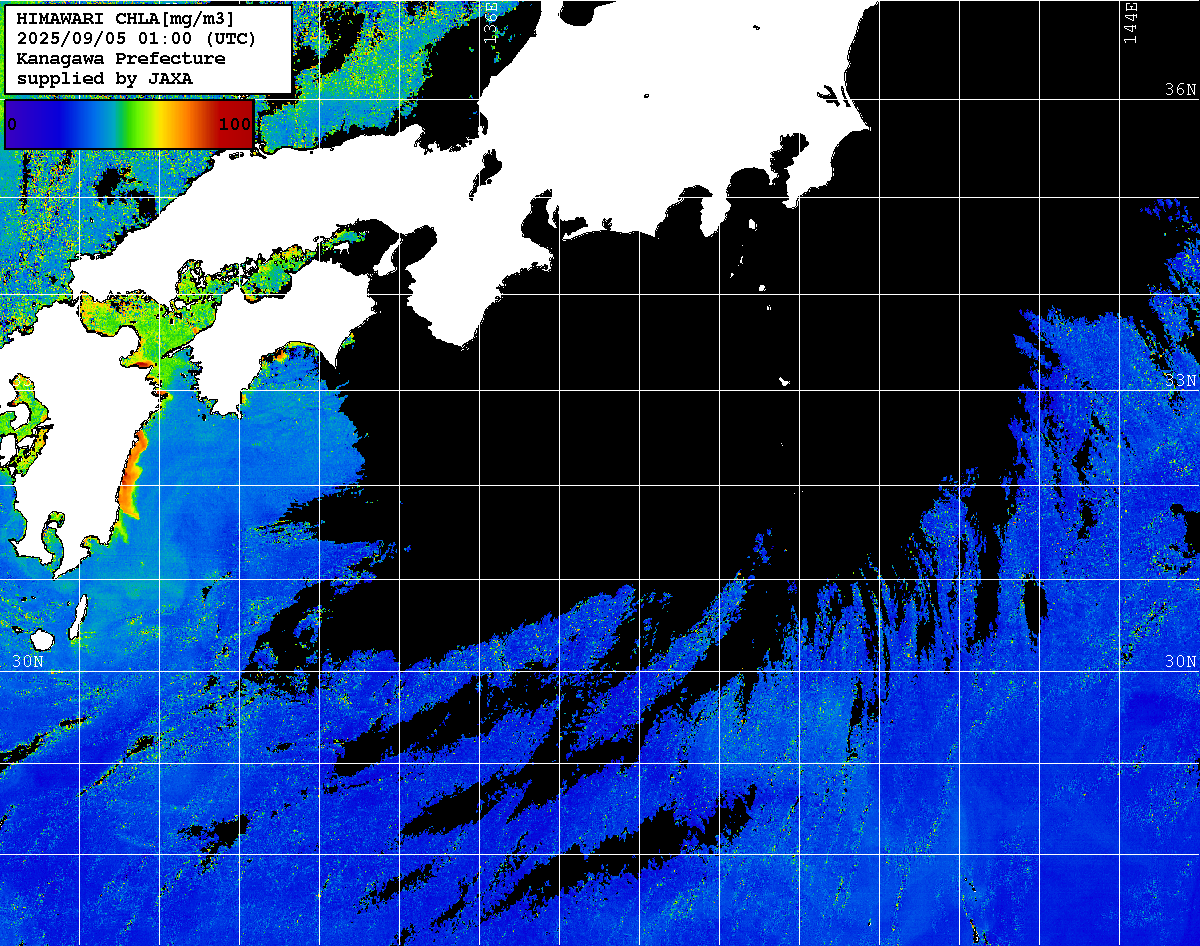
Task: Click the 33N latitude label
Action: click(1180, 380)
